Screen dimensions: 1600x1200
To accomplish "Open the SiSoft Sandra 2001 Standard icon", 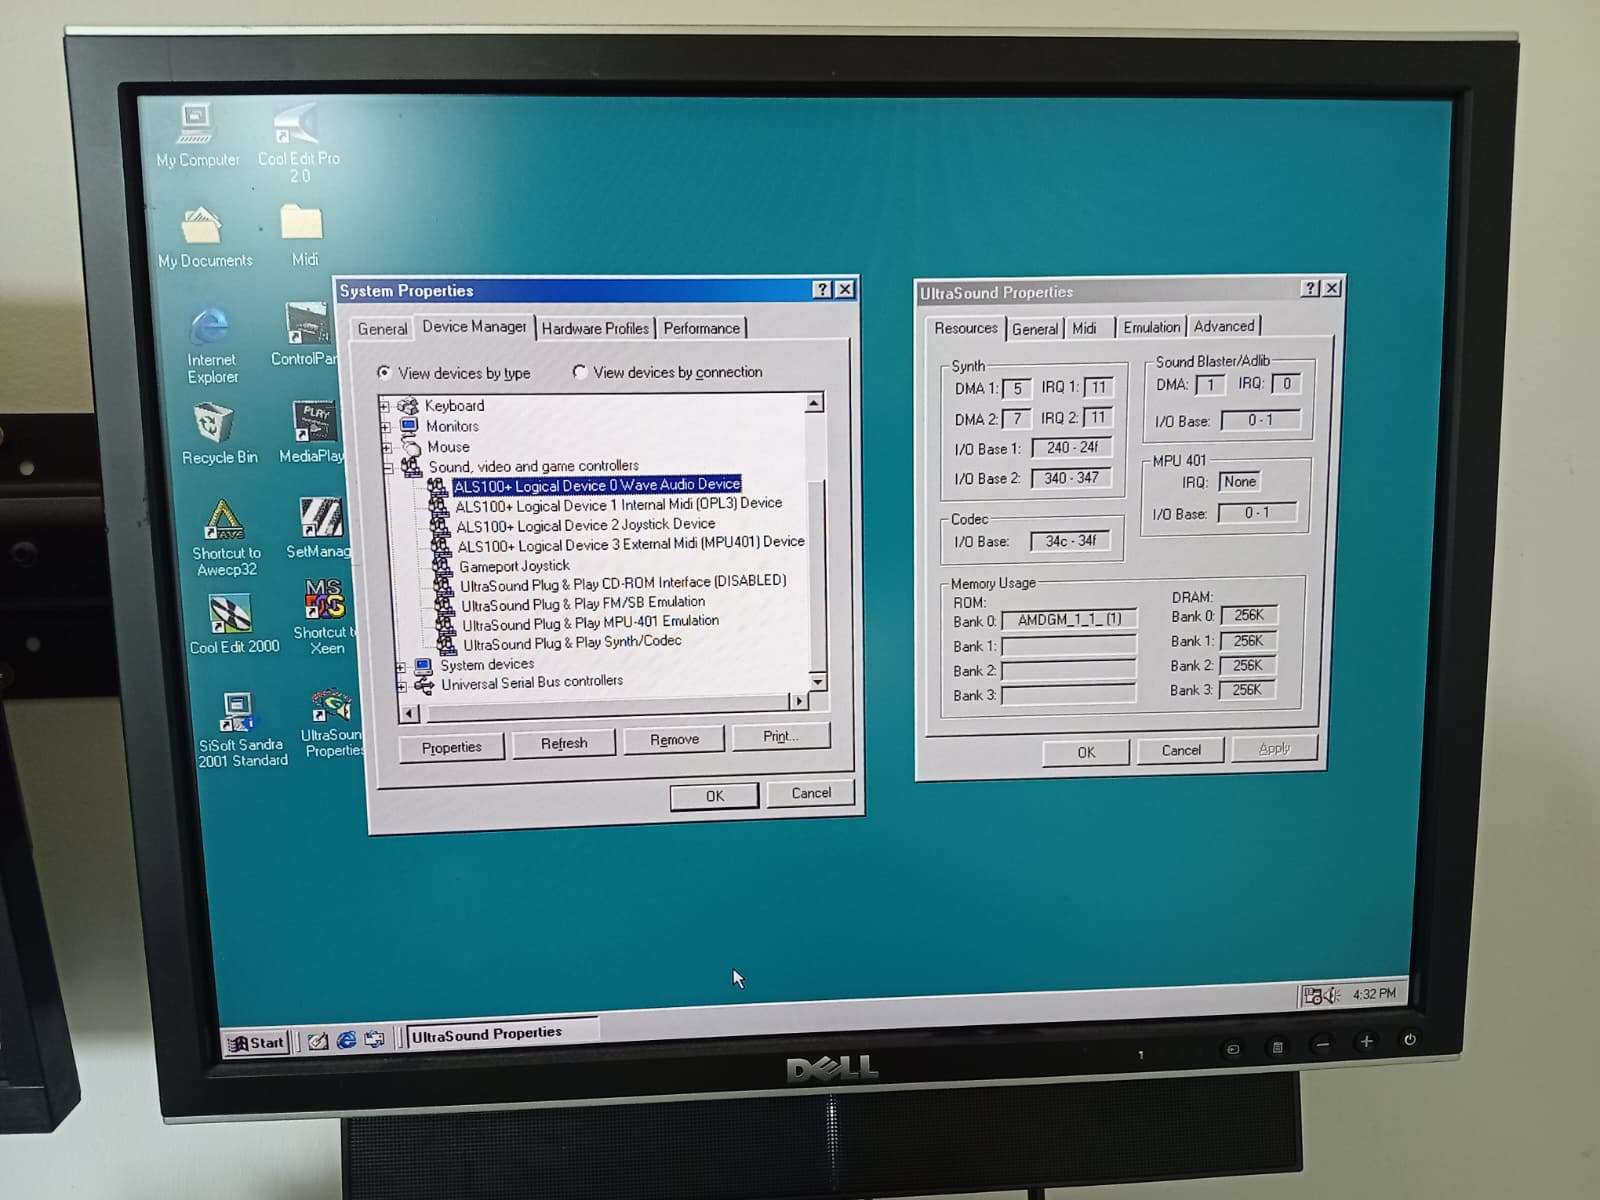I will click(x=237, y=714).
